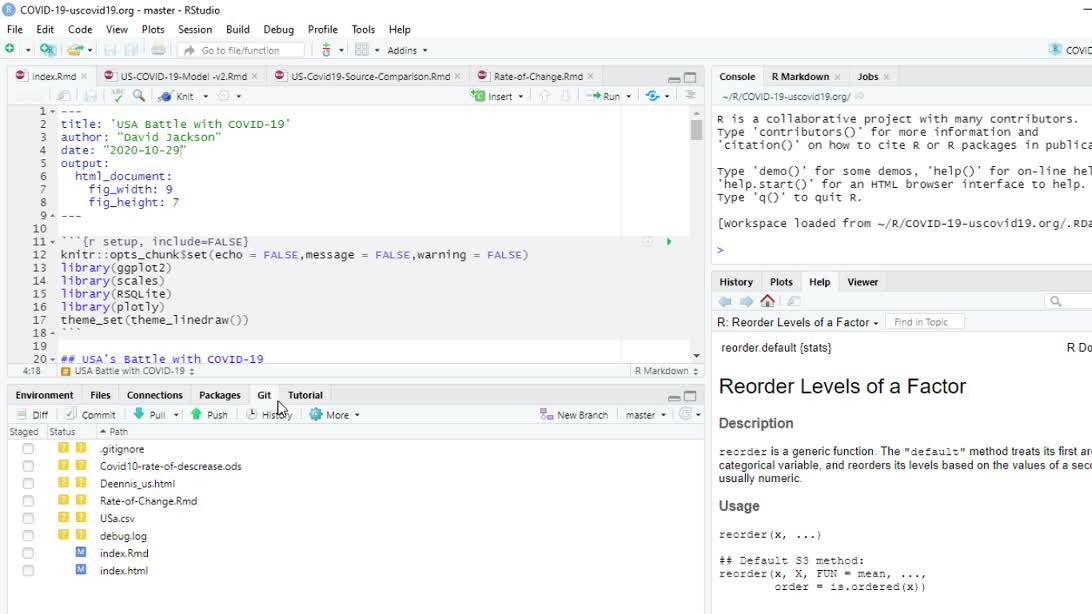Stage index.Rmd checkbox
The width and height of the screenshot is (1092, 614).
pos(28,553)
